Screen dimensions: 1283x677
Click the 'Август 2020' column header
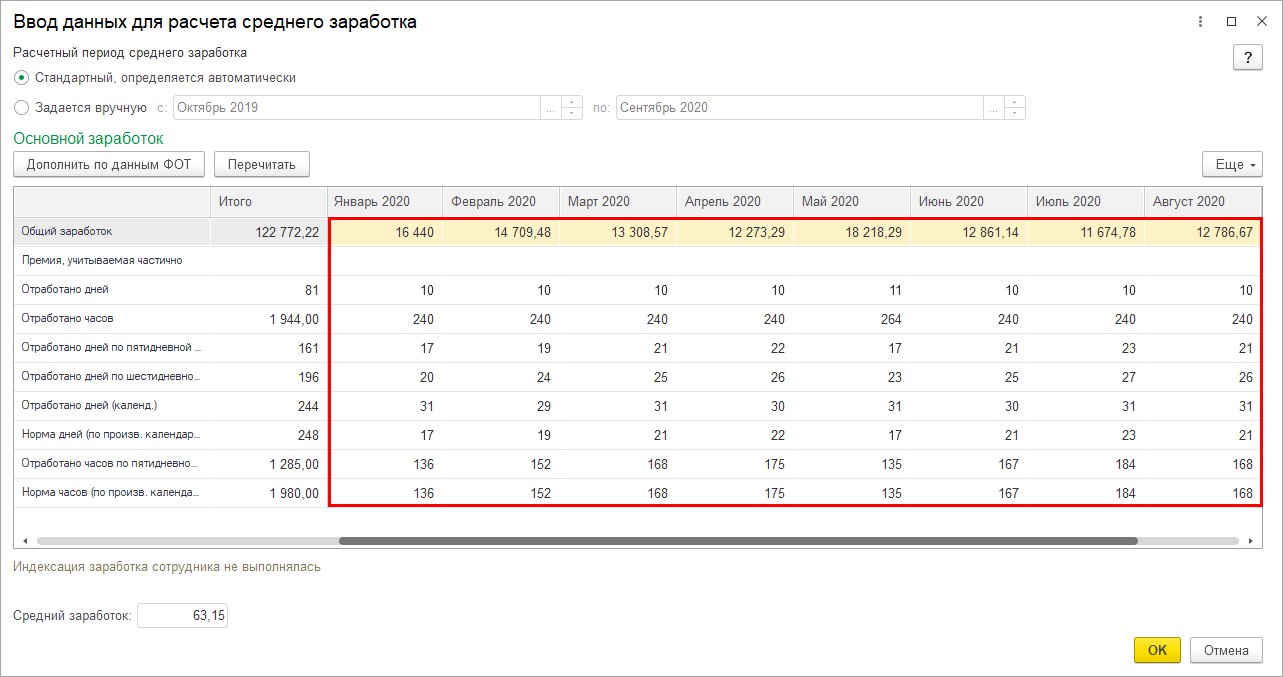pos(1204,201)
